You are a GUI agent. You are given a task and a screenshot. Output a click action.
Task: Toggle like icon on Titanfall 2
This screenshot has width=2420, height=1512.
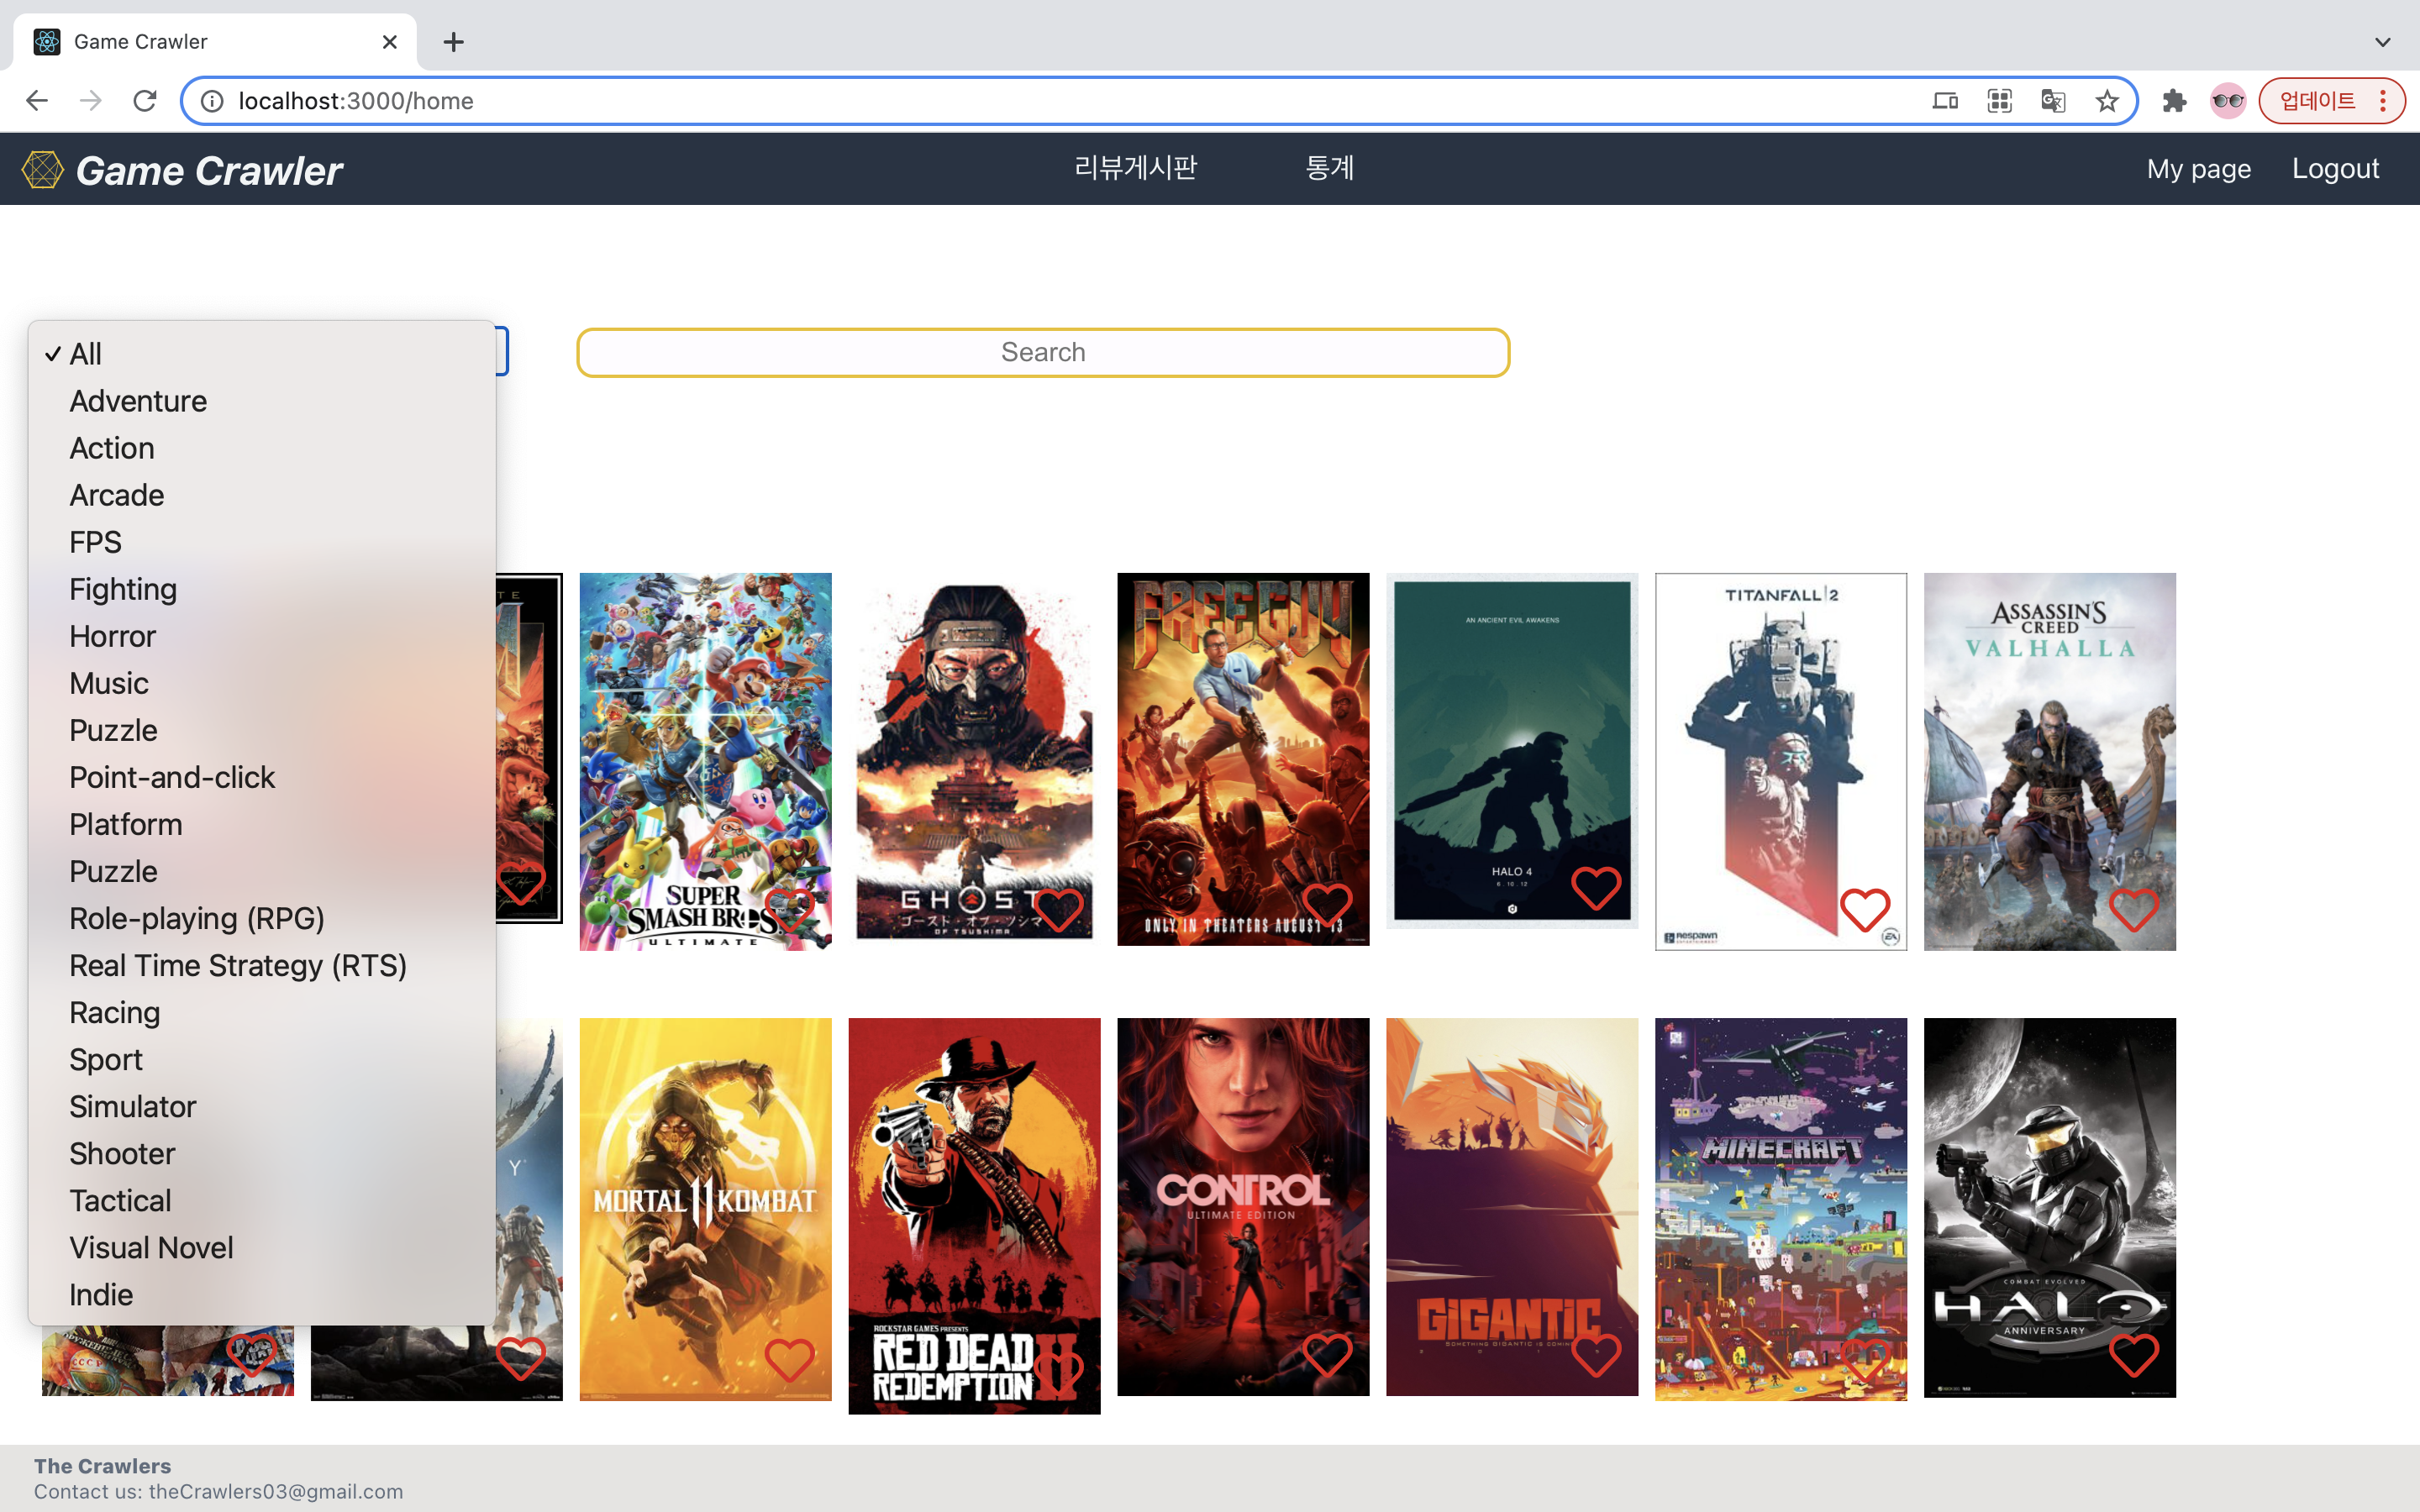1866,909
